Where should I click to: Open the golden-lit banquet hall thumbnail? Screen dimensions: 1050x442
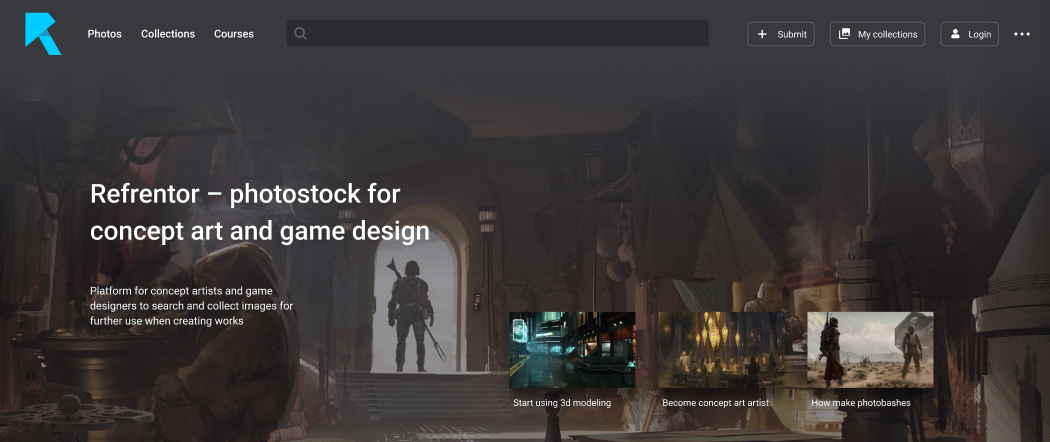(x=720, y=349)
